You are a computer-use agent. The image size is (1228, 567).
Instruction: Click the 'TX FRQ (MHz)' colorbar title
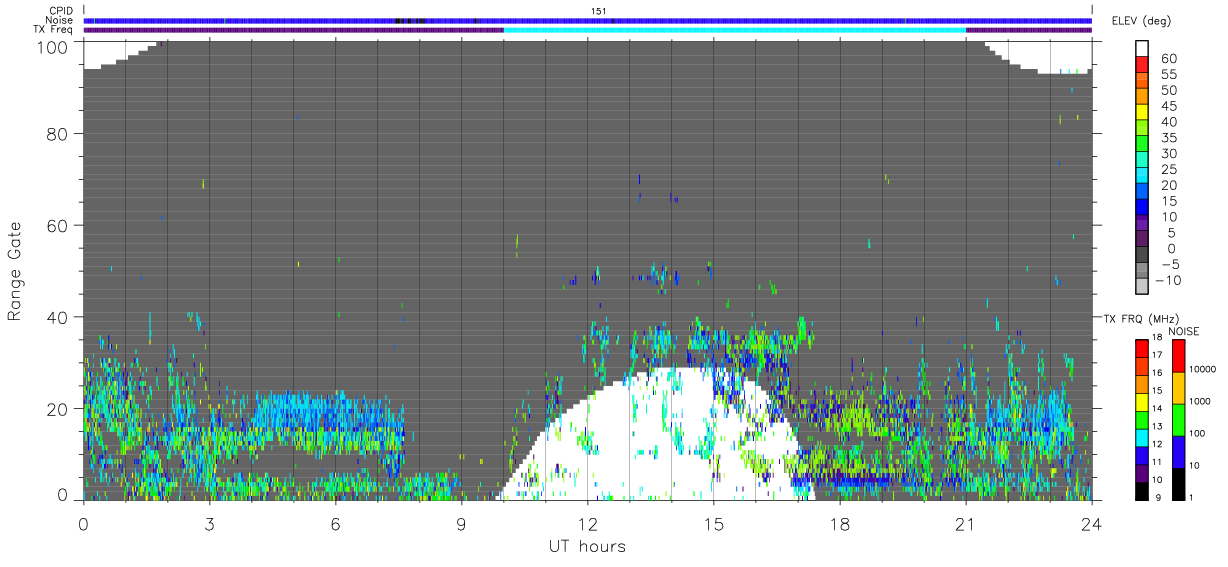pos(1141,318)
